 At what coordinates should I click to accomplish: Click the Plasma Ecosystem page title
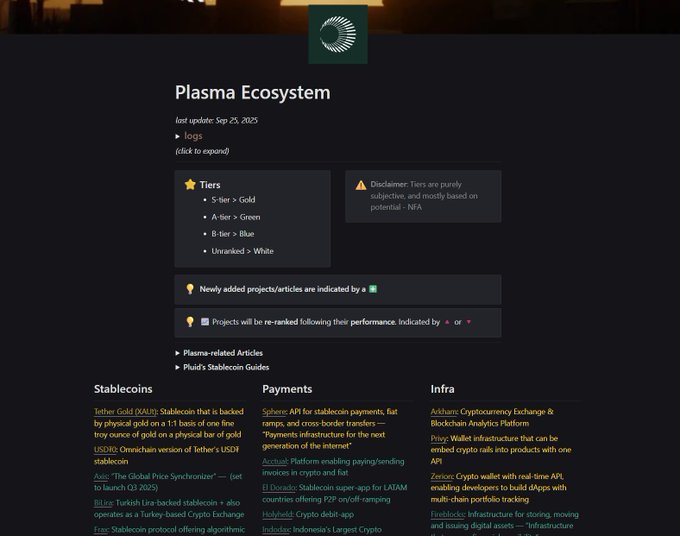pyautogui.click(x=252, y=93)
